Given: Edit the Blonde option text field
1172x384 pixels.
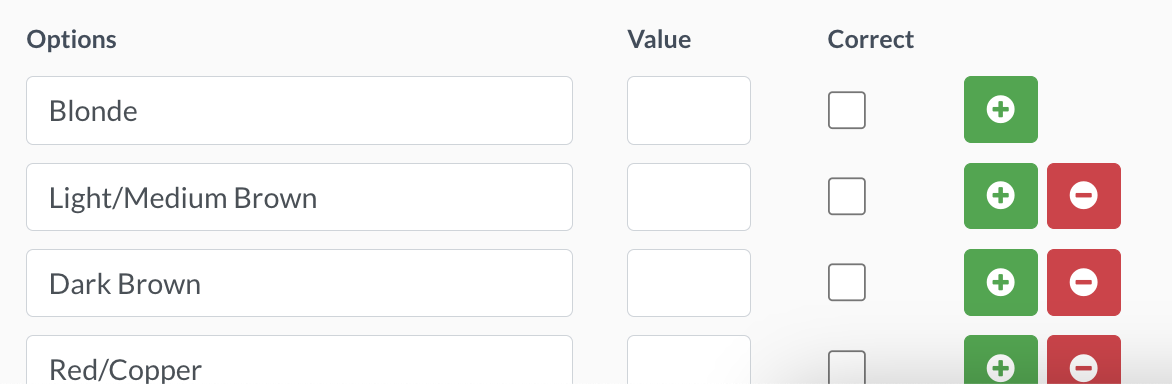Looking at the screenshot, I should pyautogui.click(x=299, y=111).
